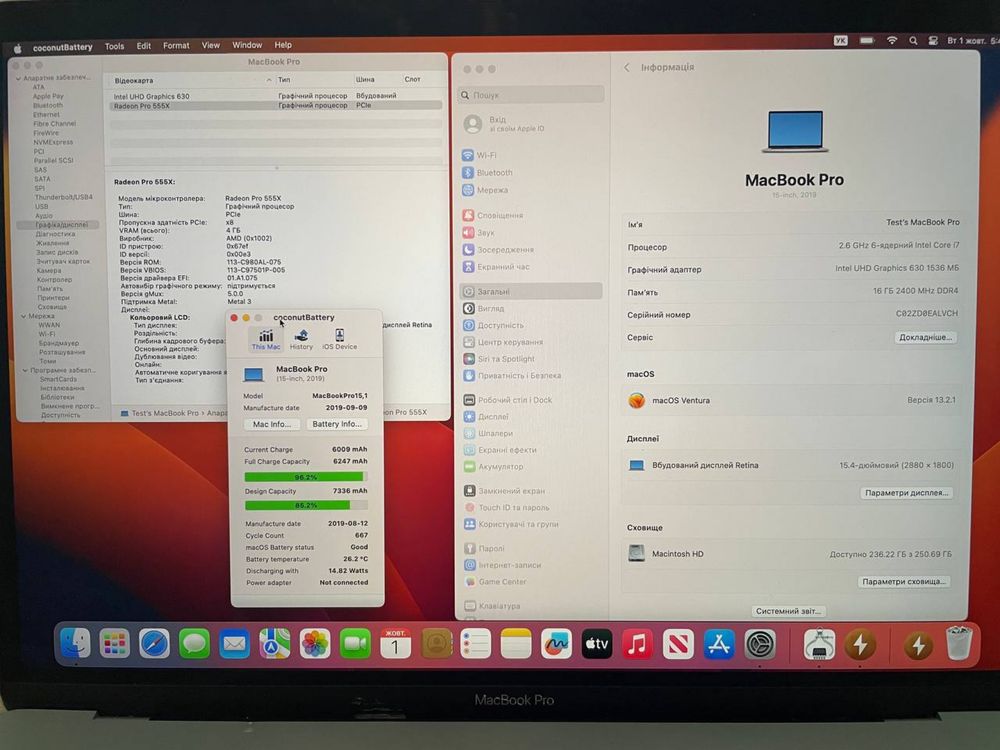Select Thunderbolt/USB4 in System Report sidebar
The height and width of the screenshot is (750, 1000).
coord(63,197)
